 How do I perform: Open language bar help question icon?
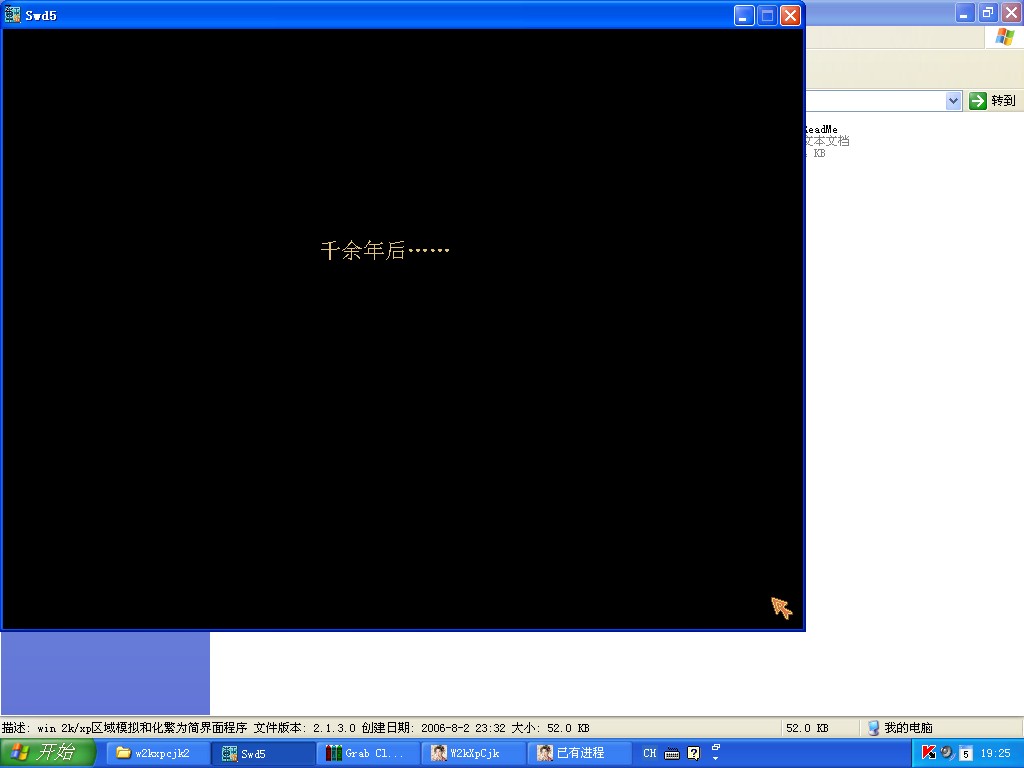coord(694,754)
